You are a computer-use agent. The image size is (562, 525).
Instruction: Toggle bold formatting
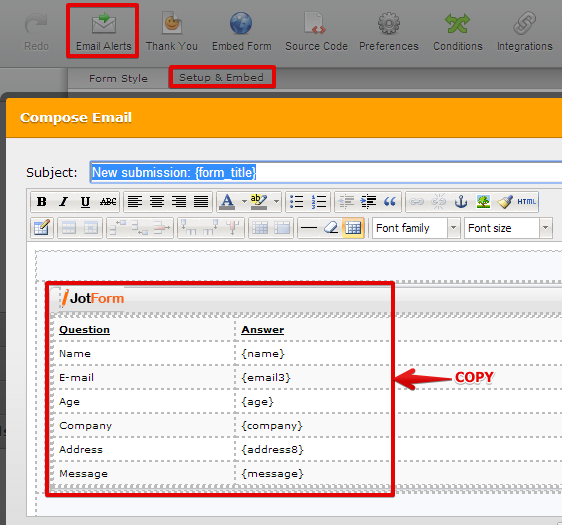click(x=42, y=202)
